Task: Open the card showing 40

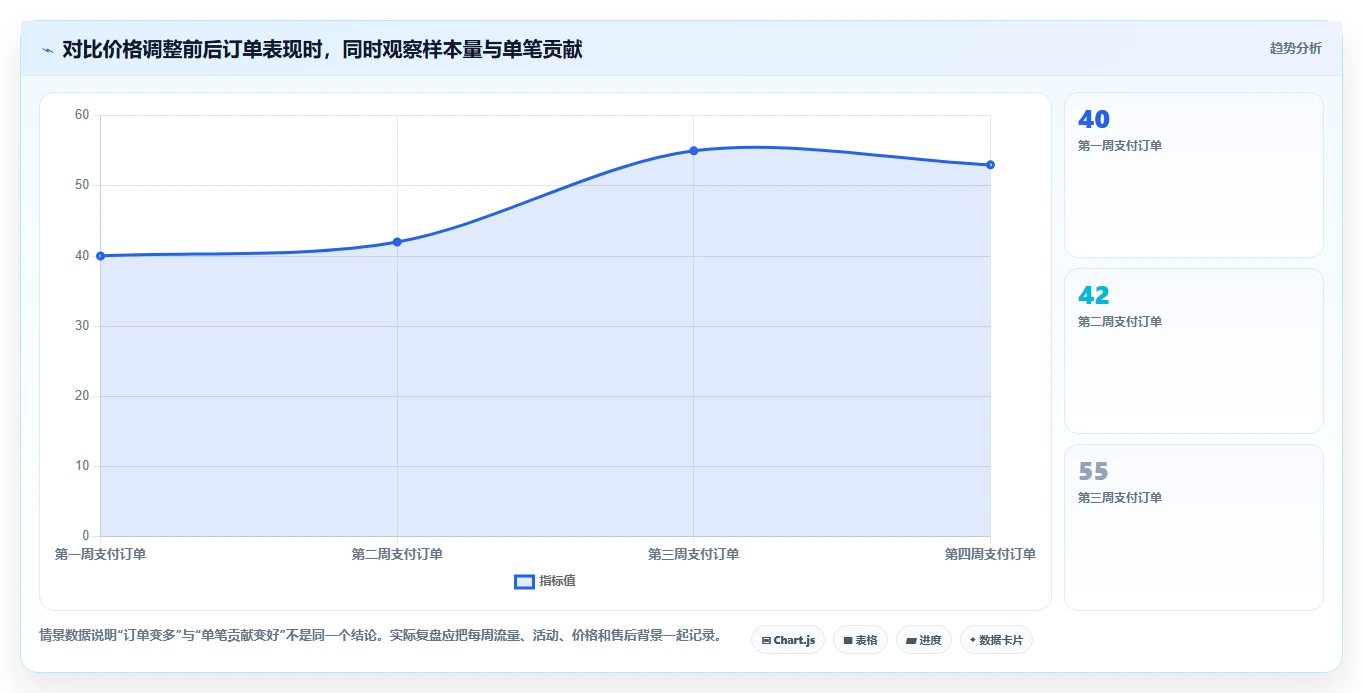Action: click(x=1194, y=175)
